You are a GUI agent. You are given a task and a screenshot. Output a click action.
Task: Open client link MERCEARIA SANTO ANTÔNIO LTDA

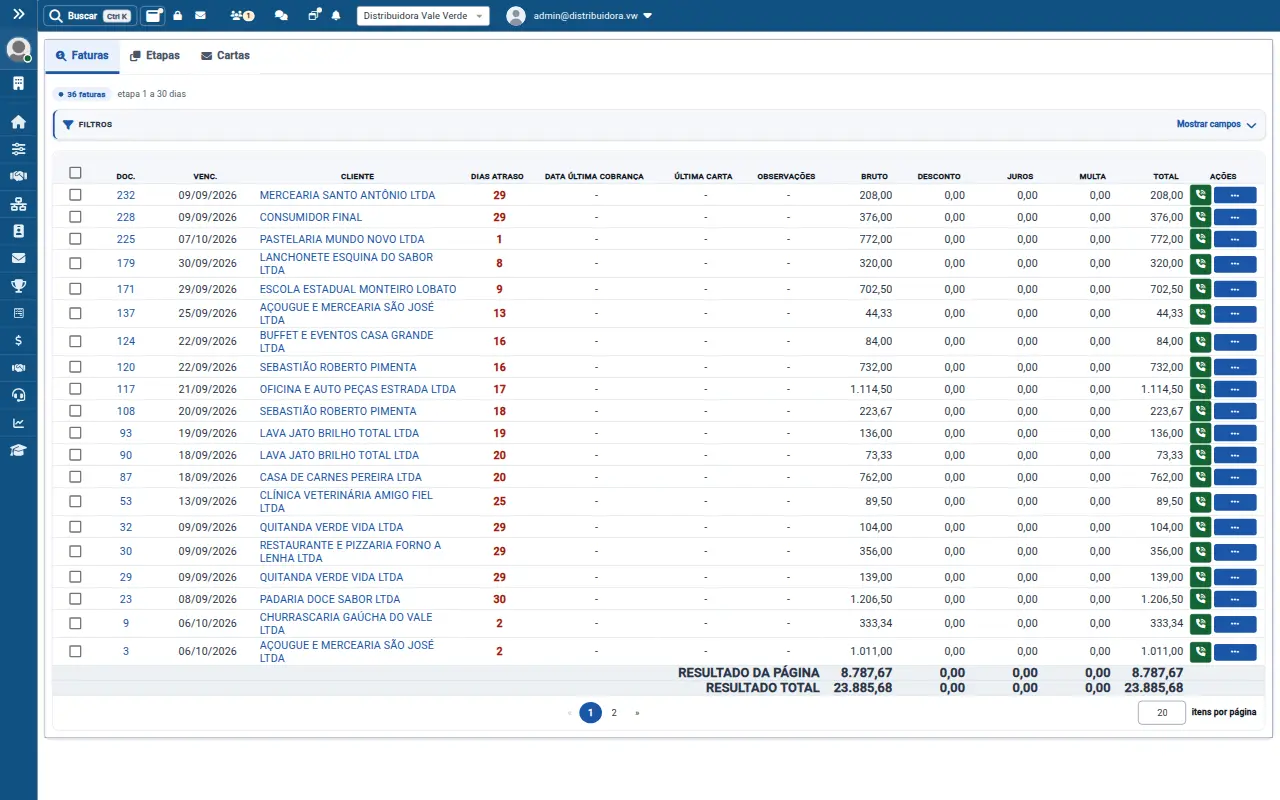(x=347, y=195)
